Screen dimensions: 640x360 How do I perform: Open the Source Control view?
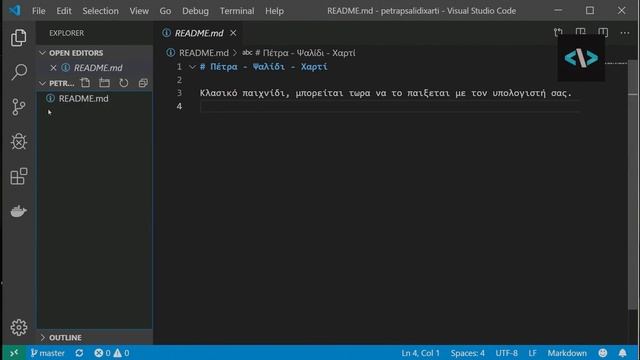click(x=18, y=107)
